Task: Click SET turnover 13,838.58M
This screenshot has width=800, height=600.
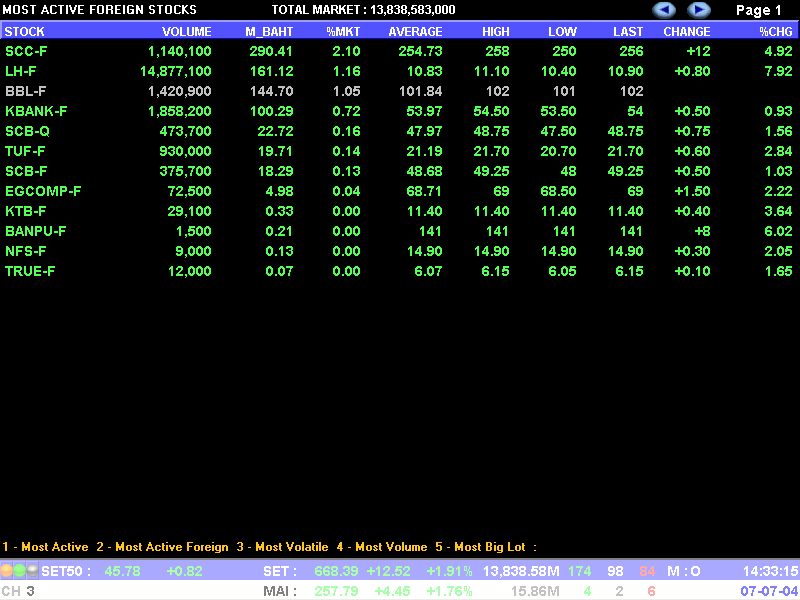Action: pyautogui.click(x=521, y=571)
